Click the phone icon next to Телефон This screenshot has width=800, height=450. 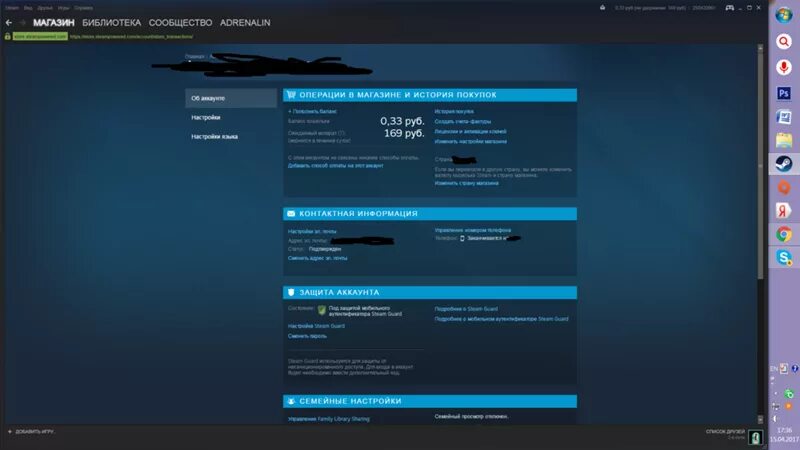(462, 238)
